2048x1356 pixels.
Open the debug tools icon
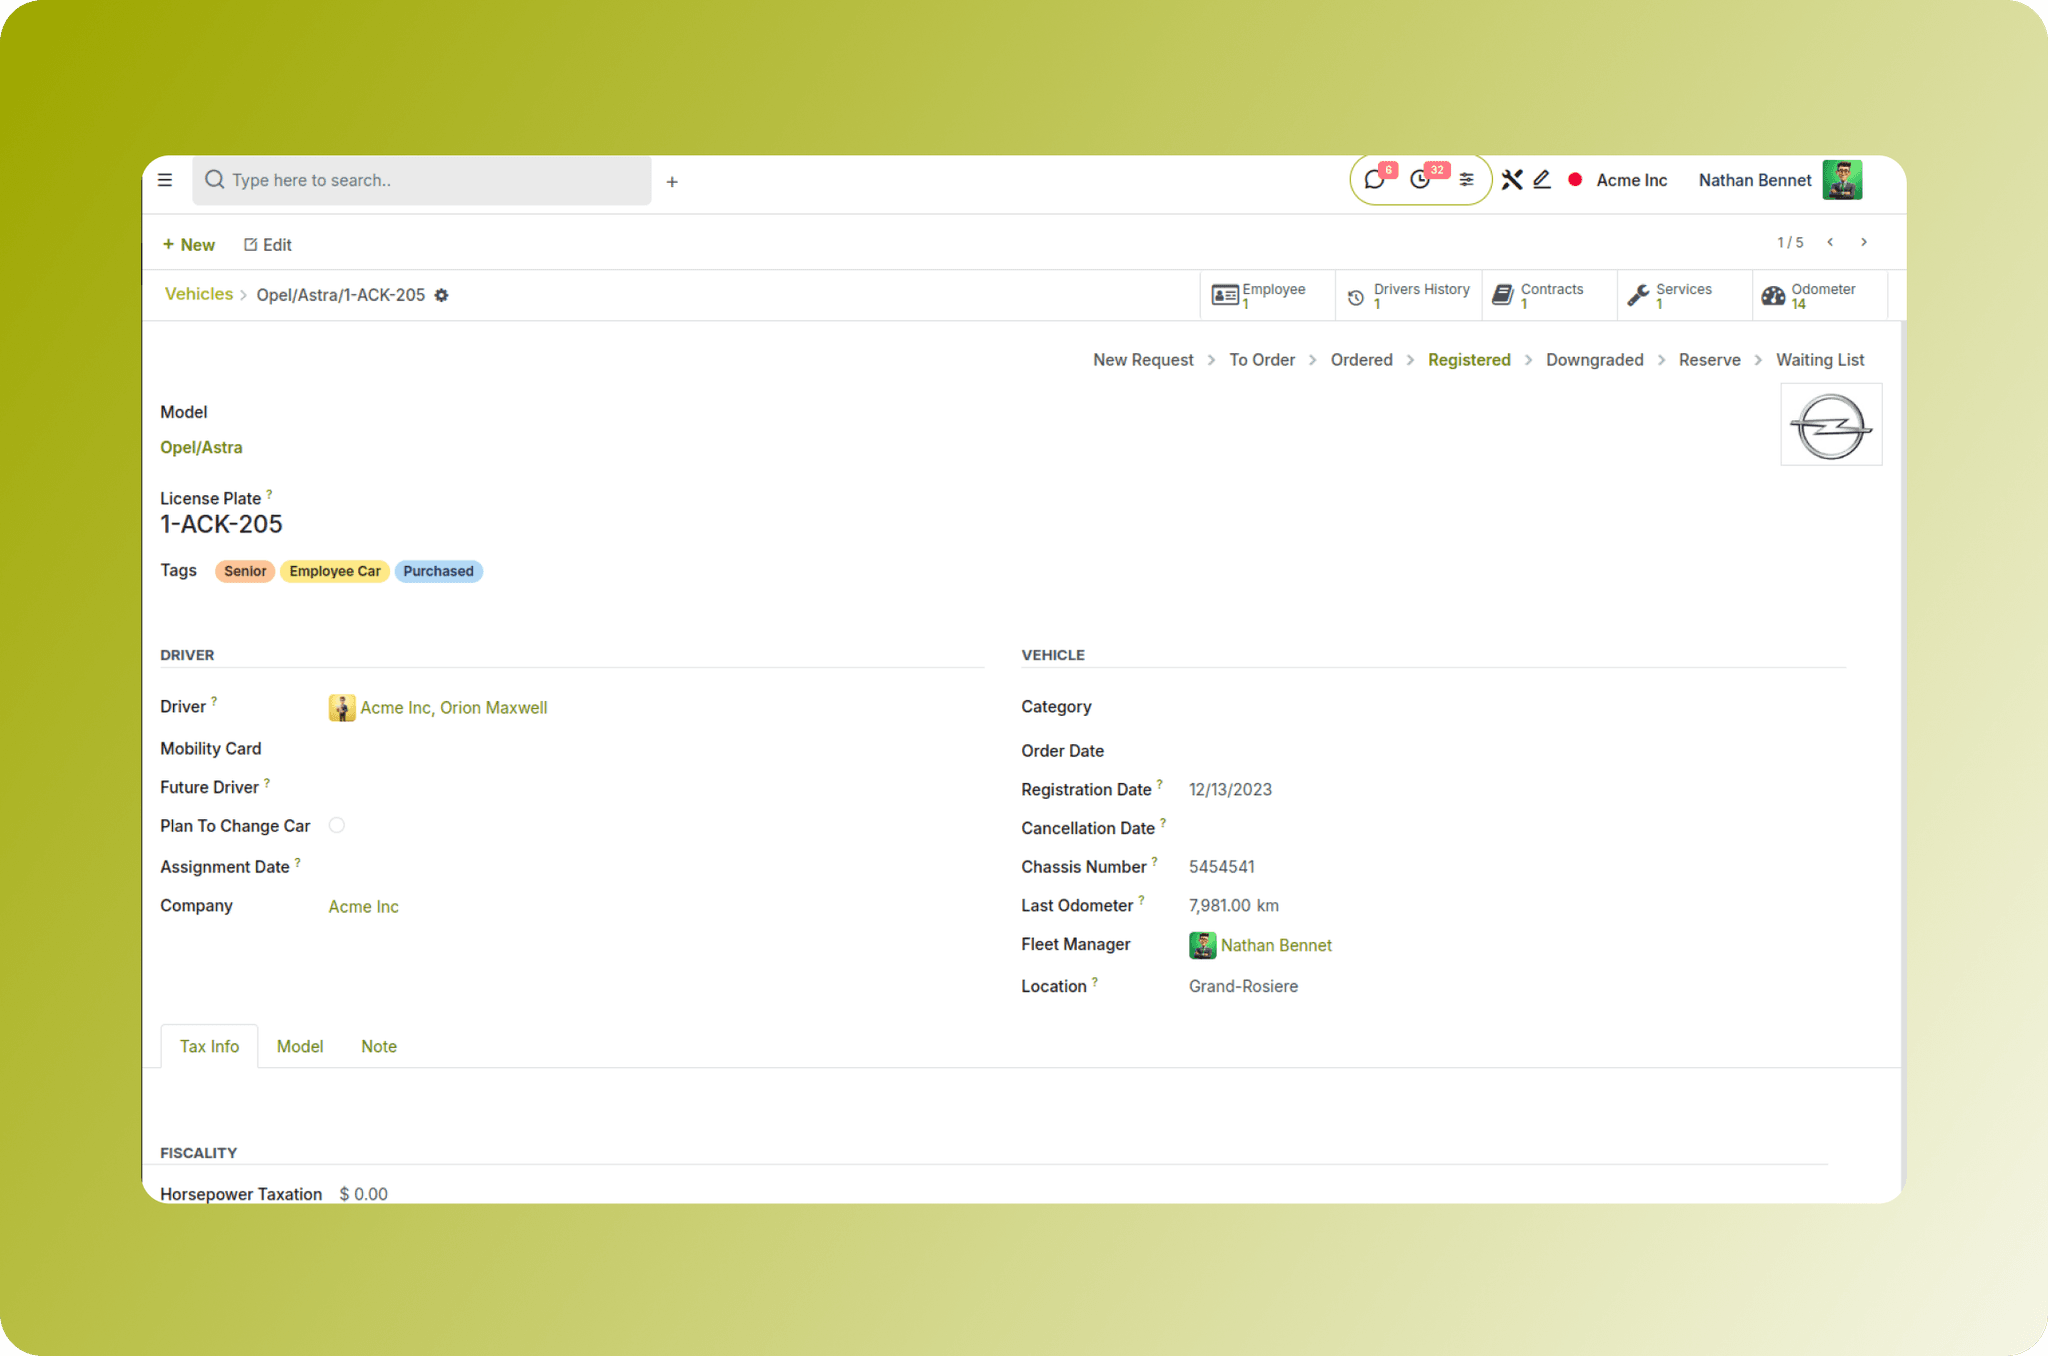click(1511, 180)
